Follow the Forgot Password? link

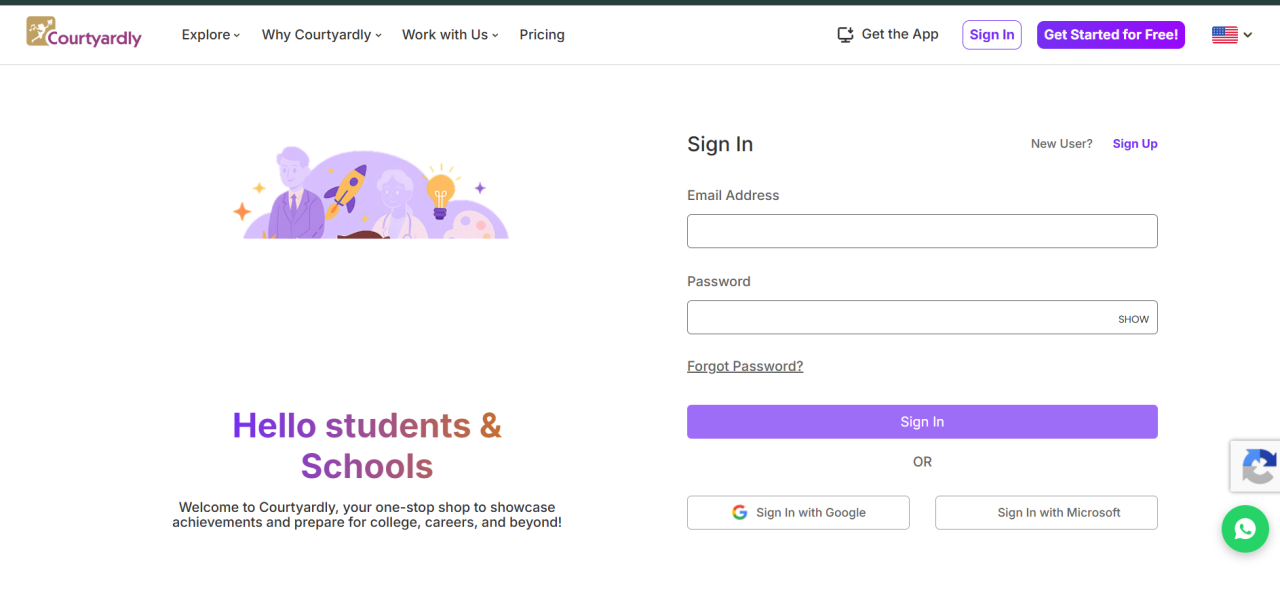pyautogui.click(x=745, y=366)
